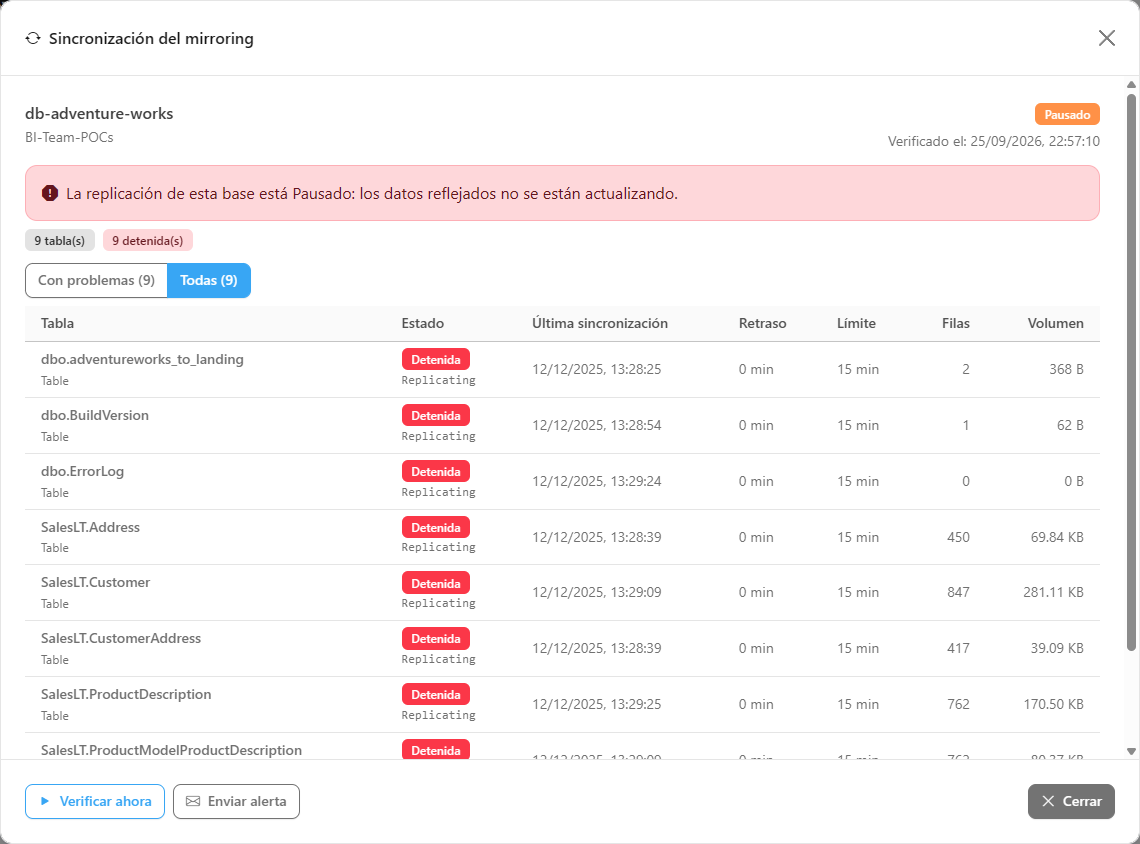Screen dimensions: 1140x844
Task: Click the Detenida badge for dbo.ErrorLog
Action: pyautogui.click(x=436, y=472)
